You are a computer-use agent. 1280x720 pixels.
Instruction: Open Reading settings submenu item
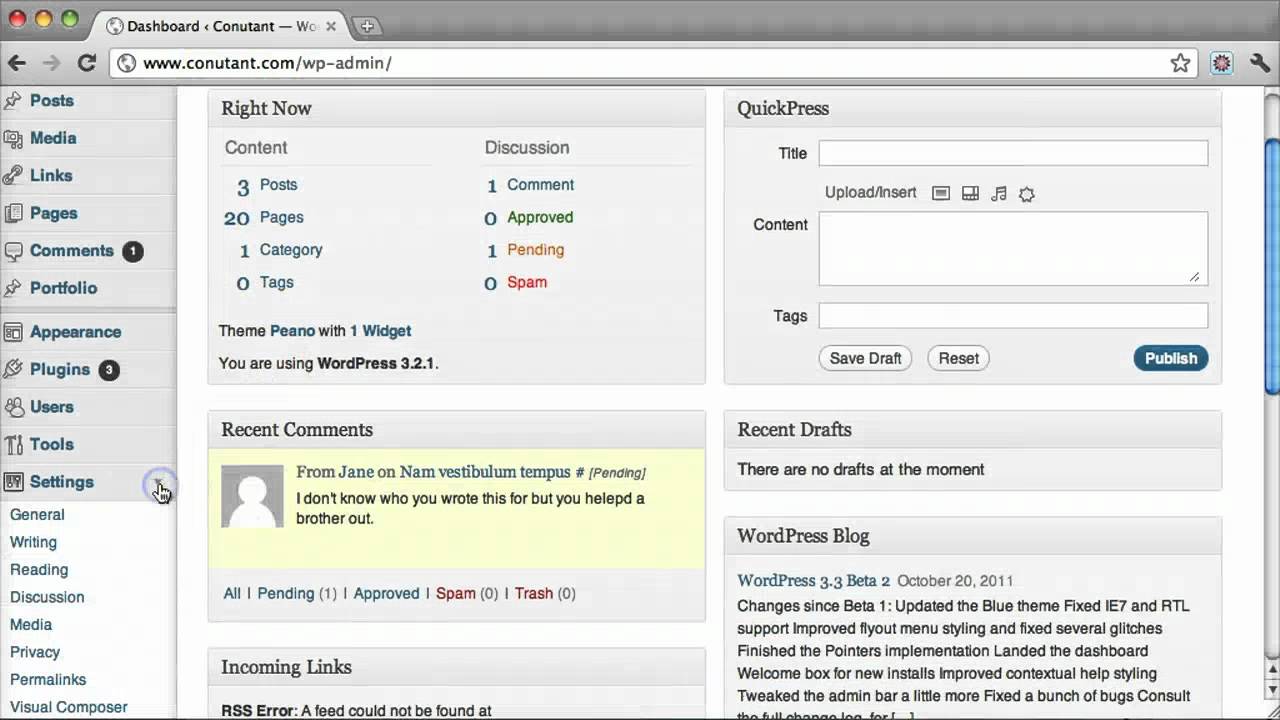[x=39, y=569]
